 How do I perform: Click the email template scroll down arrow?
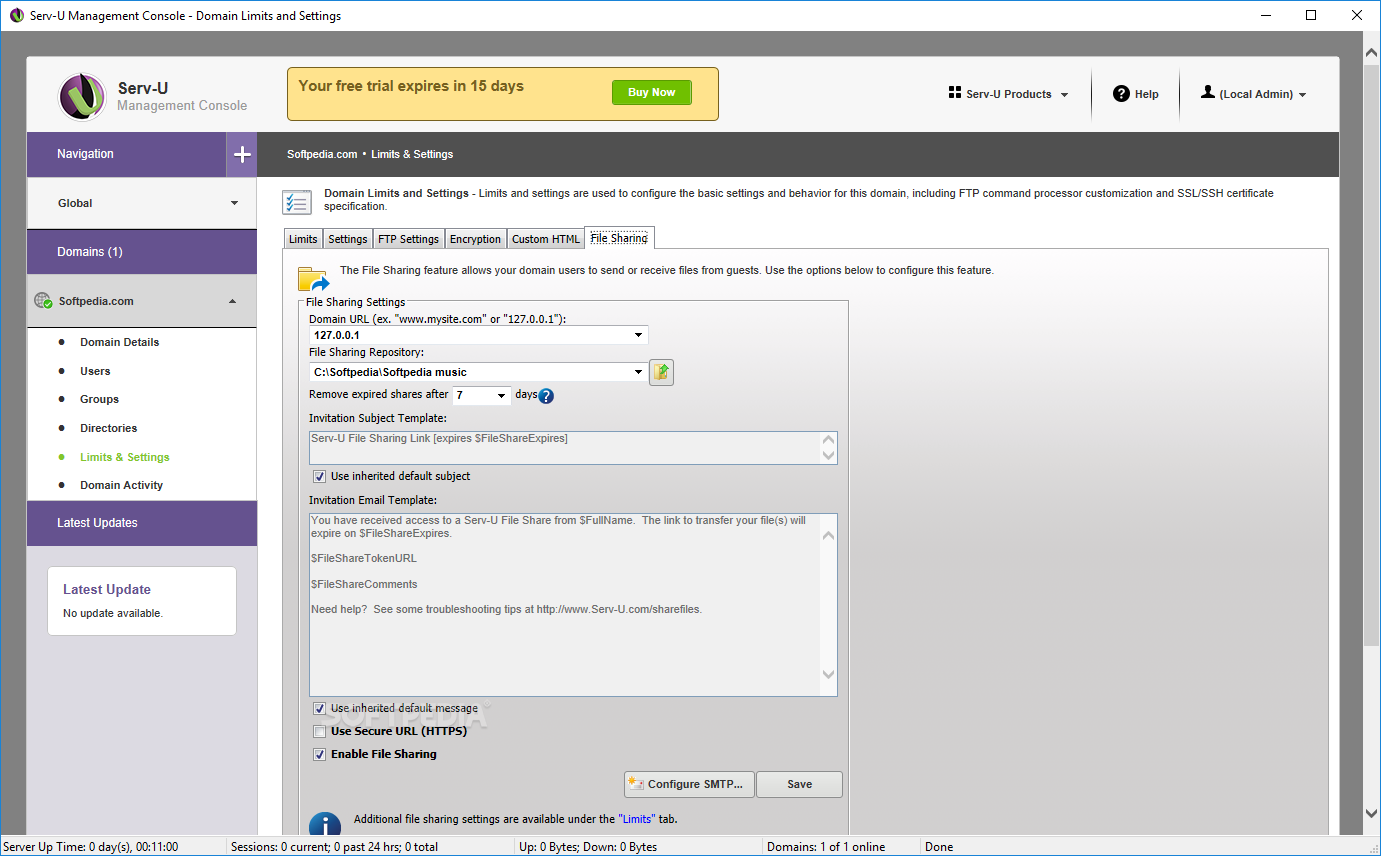pyautogui.click(x=828, y=674)
